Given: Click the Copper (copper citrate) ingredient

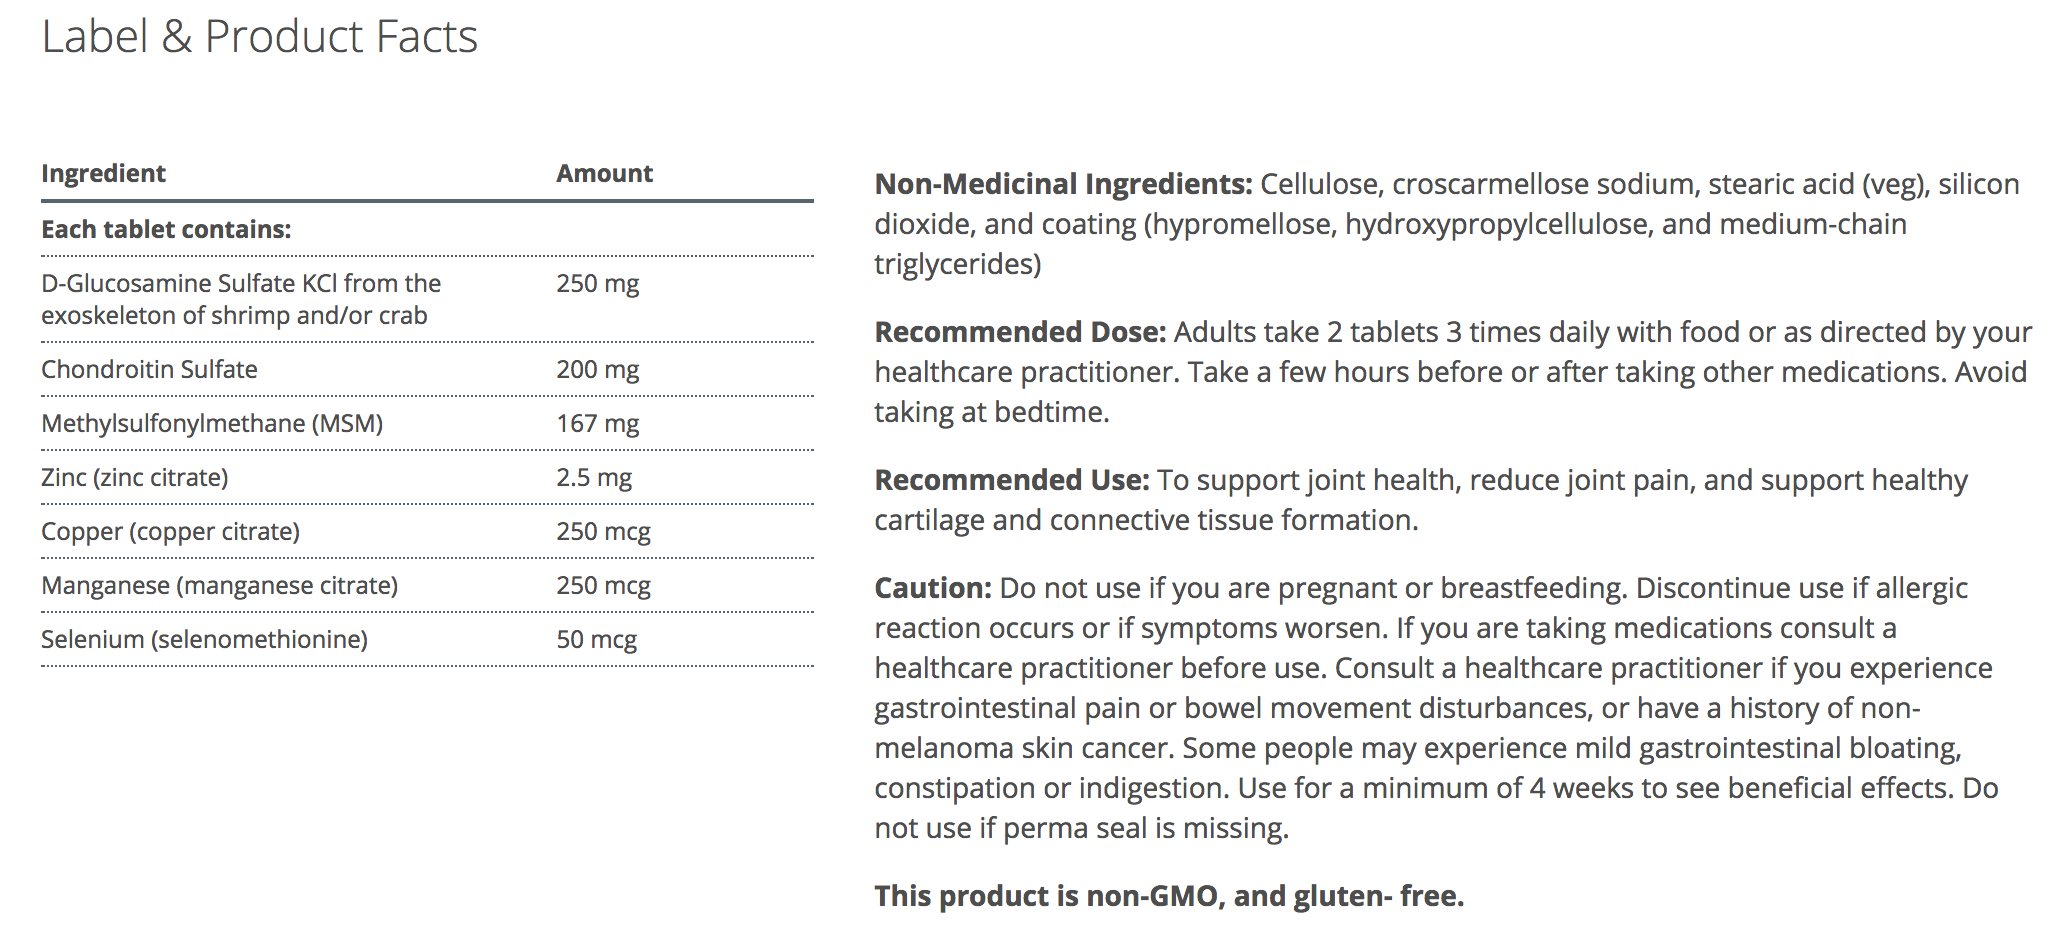Looking at the screenshot, I should point(170,531).
